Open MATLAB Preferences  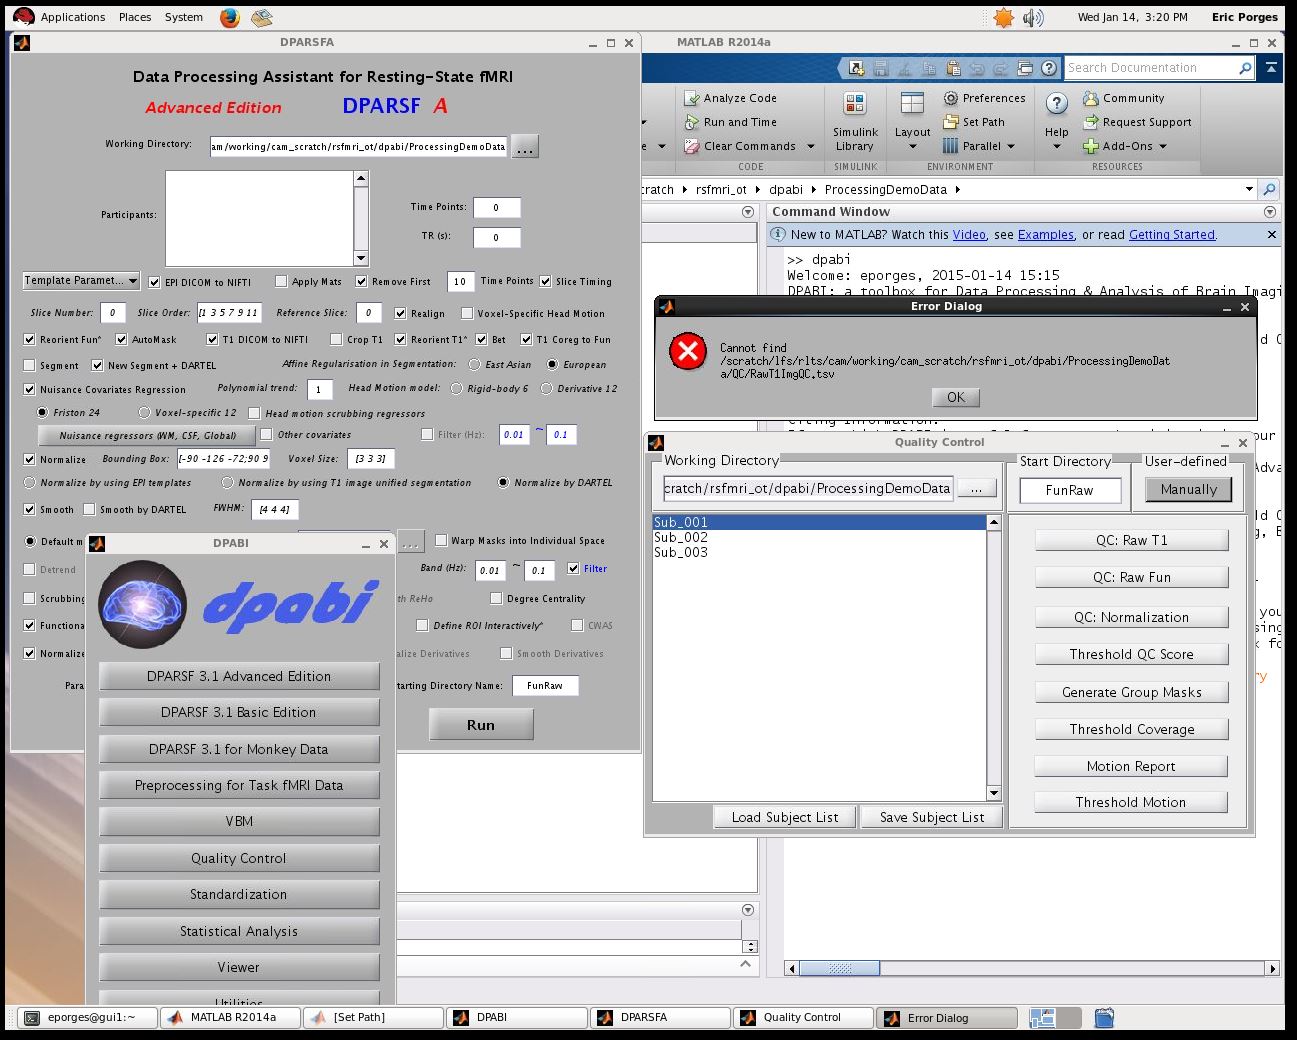click(984, 98)
